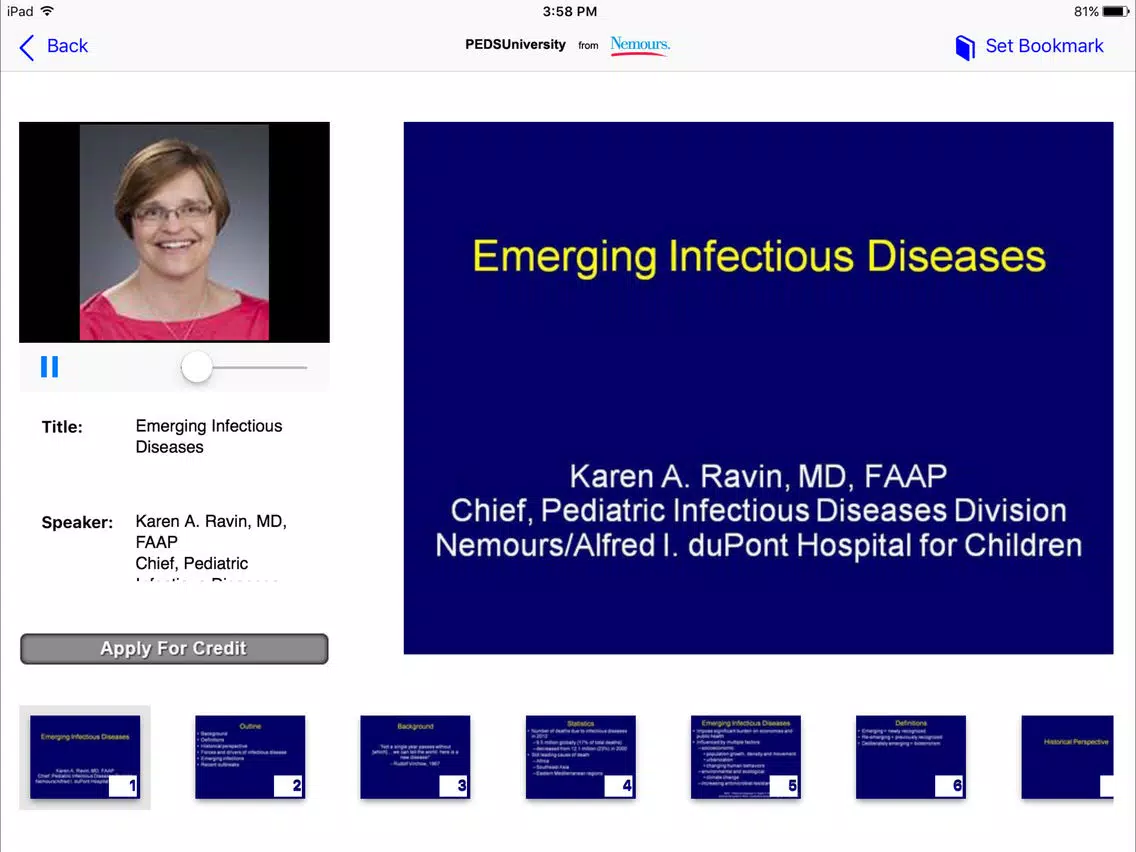1136x852 pixels.
Task: Open slide thumbnail 2 Outline
Action: (x=250, y=757)
